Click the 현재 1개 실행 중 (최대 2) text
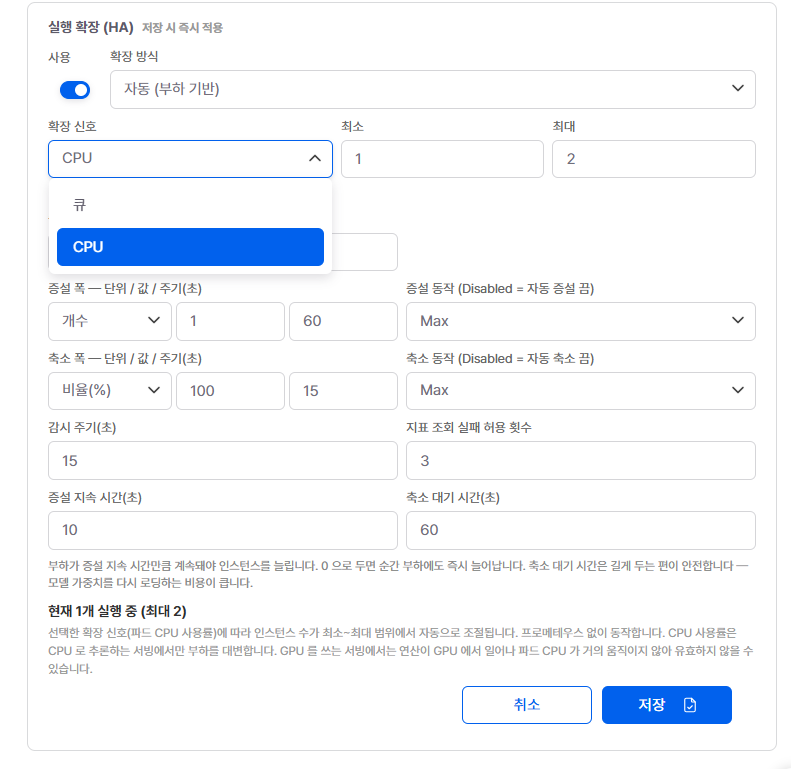This screenshot has height=769, width=791. click(x=117, y=611)
